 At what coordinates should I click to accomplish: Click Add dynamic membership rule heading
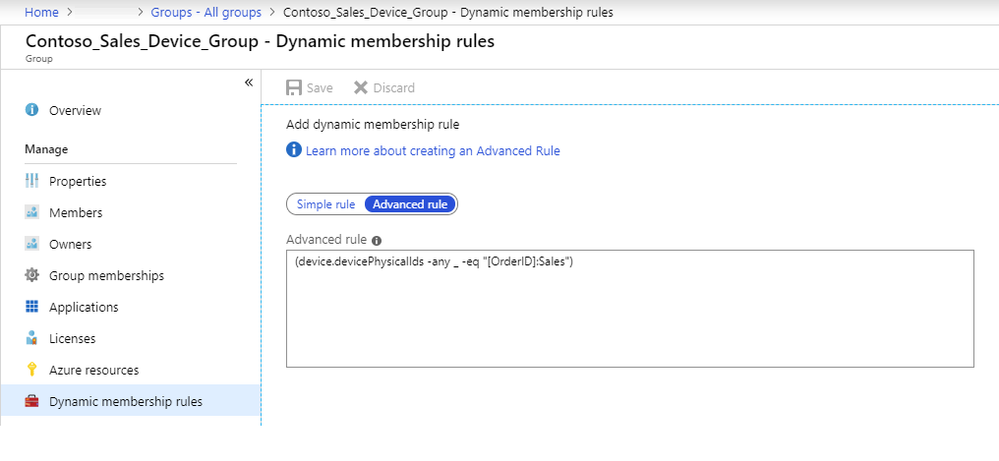373,125
